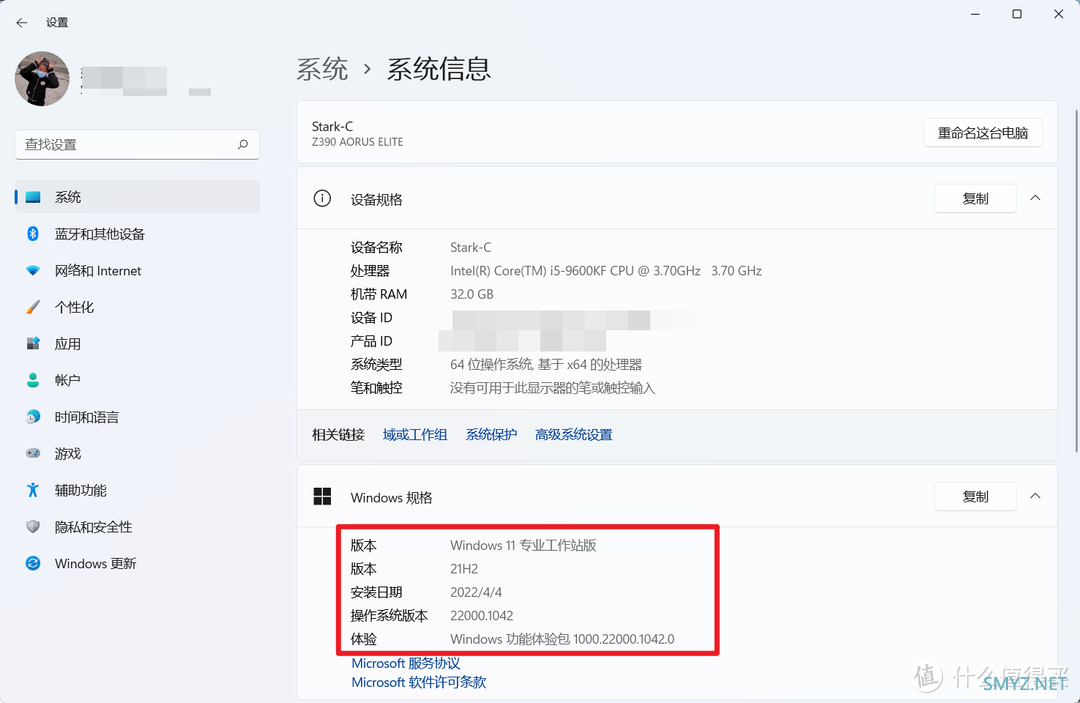Viewport: 1080px width, 703px height.
Task: Click Windows 功能体验包 1000.22000.1042.0 text
Action: point(562,639)
